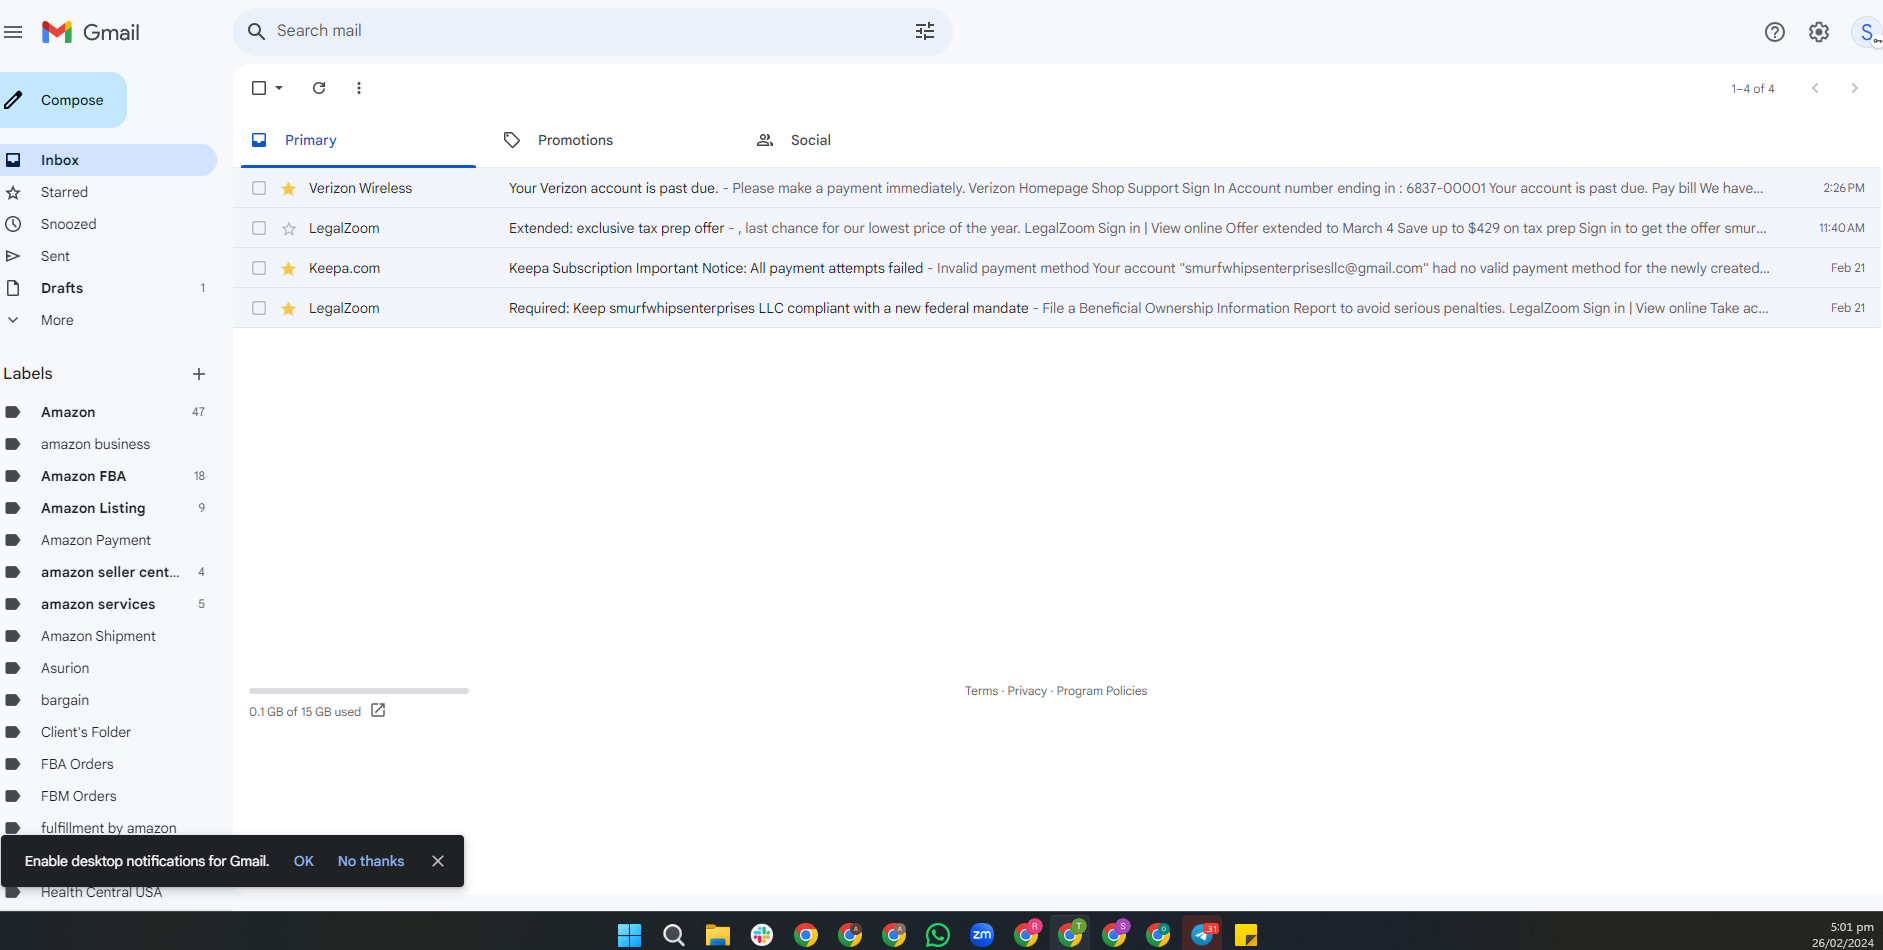Expand the select-all dropdown arrow
The image size is (1883, 950).
[279, 88]
